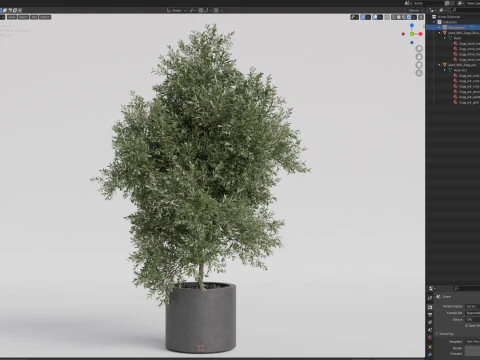Image resolution: width=480 pixels, height=360 pixels.
Task: Open the viewport shading options dropdown
Action: (414, 17)
